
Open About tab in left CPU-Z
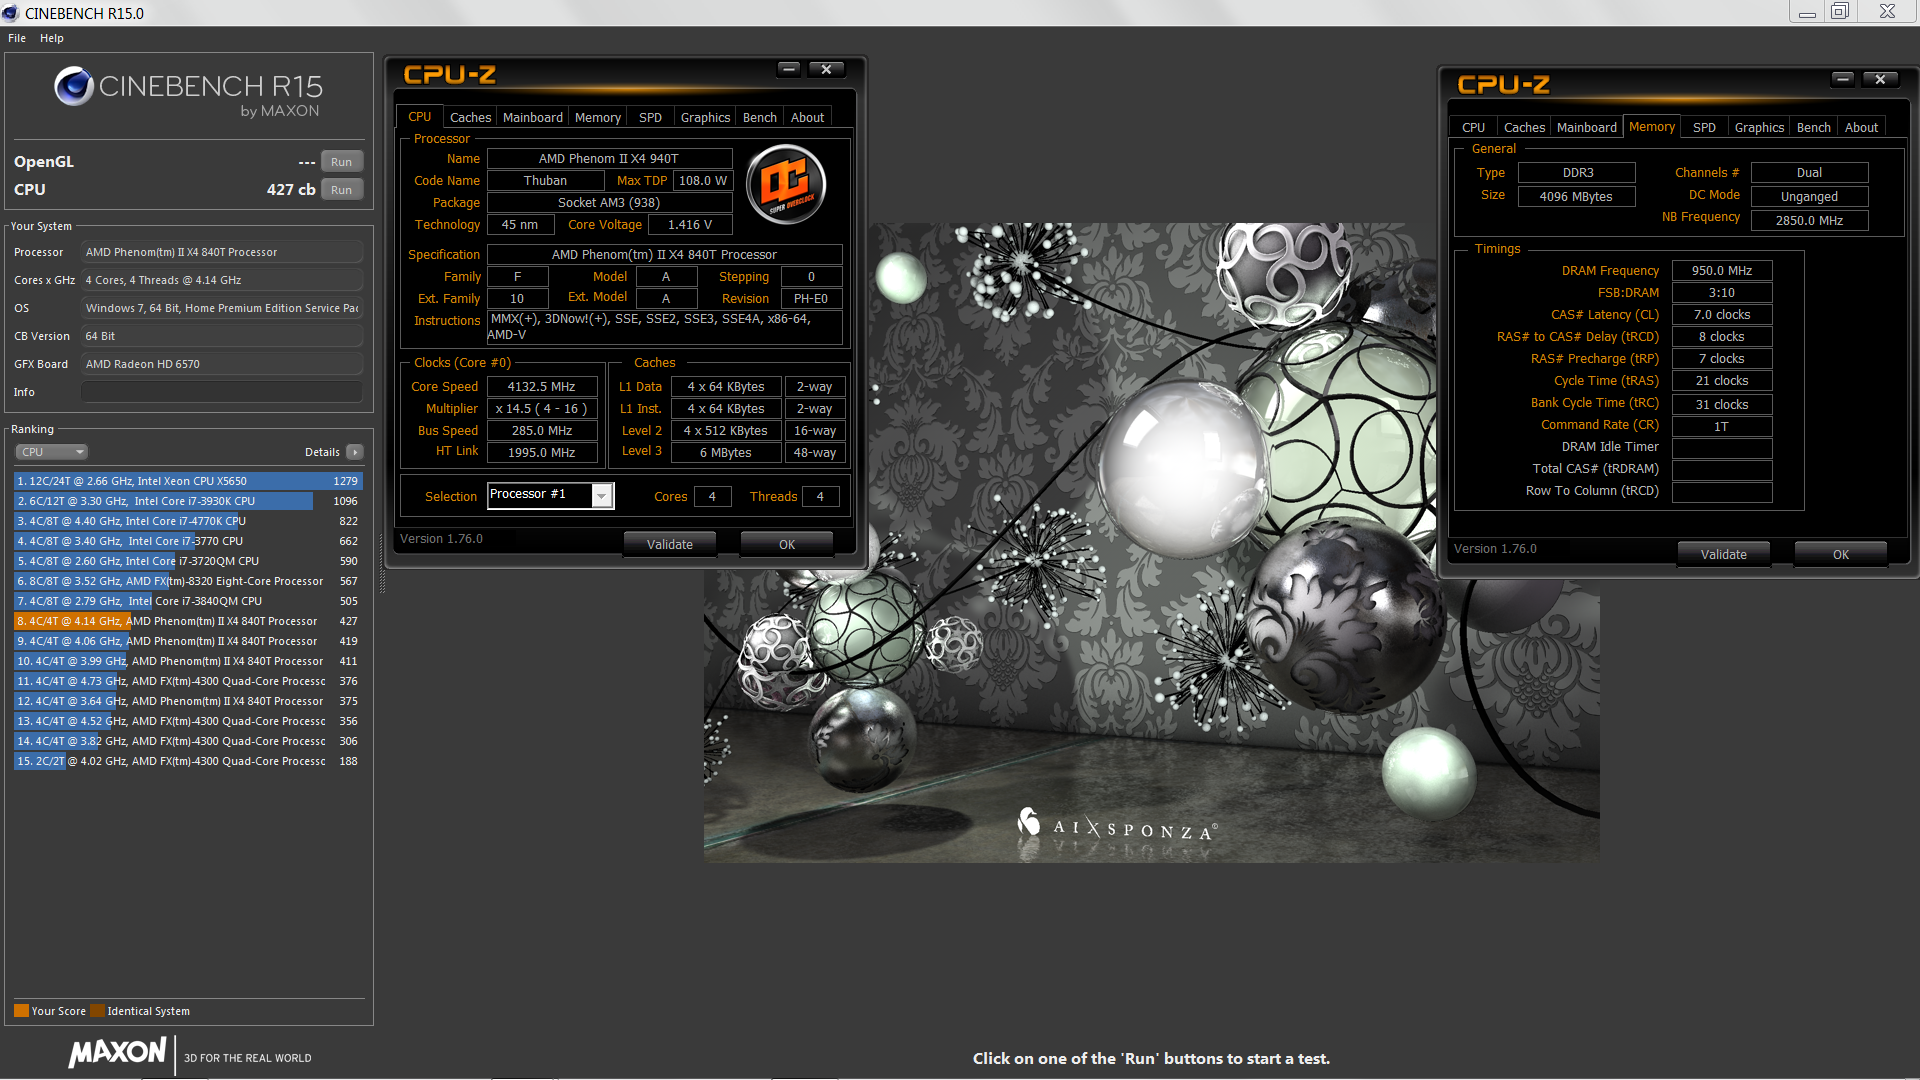[808, 117]
